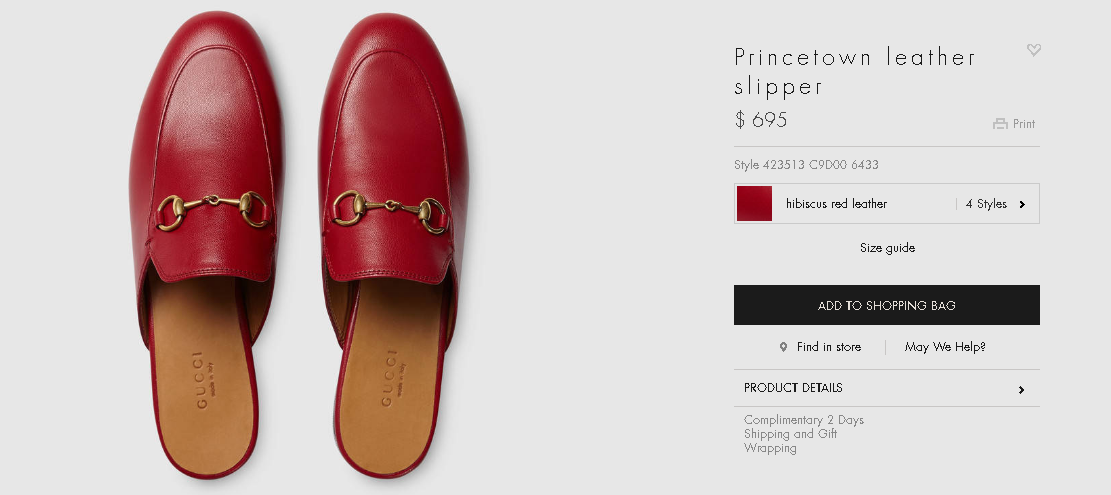Click the complimentary shipping and gift wrapping text
The height and width of the screenshot is (495, 1111).
point(803,434)
